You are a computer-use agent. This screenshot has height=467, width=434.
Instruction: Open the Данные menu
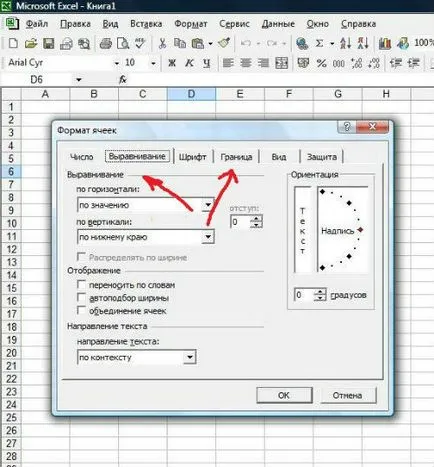tap(278, 24)
